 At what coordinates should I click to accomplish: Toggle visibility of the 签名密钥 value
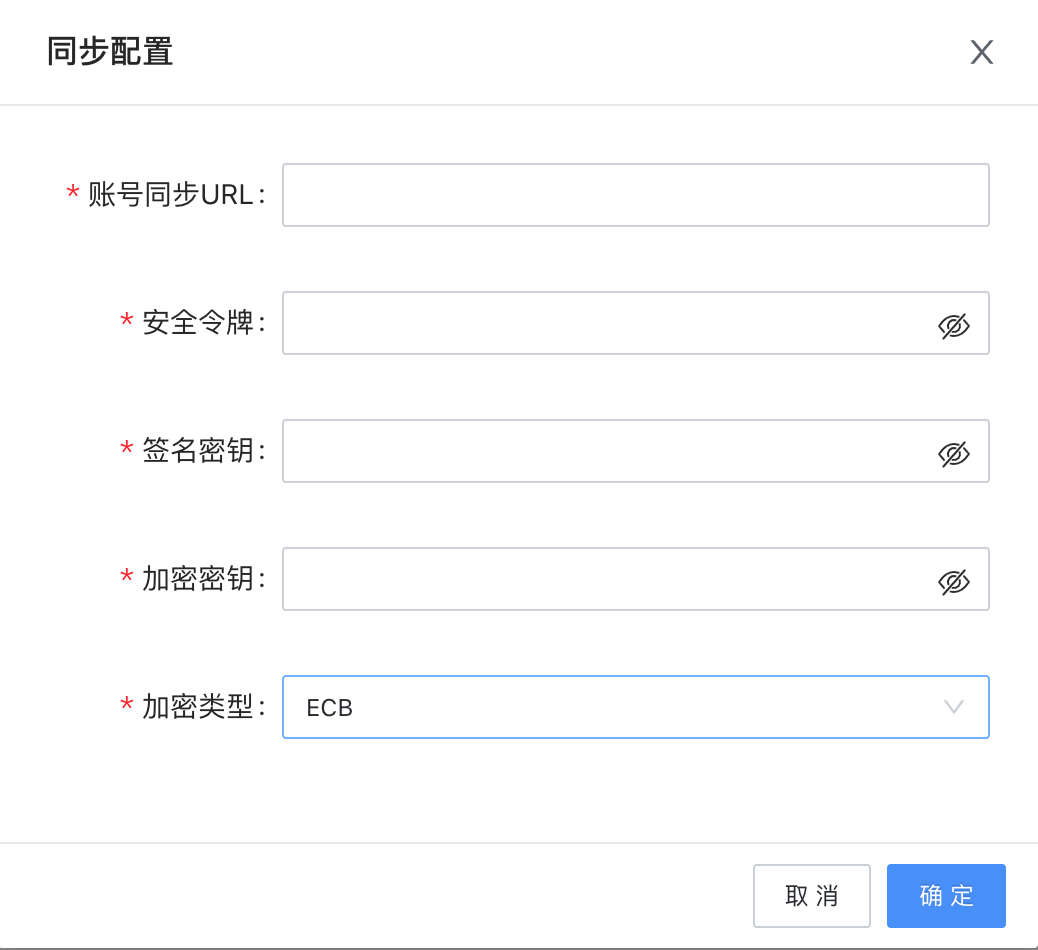click(953, 453)
